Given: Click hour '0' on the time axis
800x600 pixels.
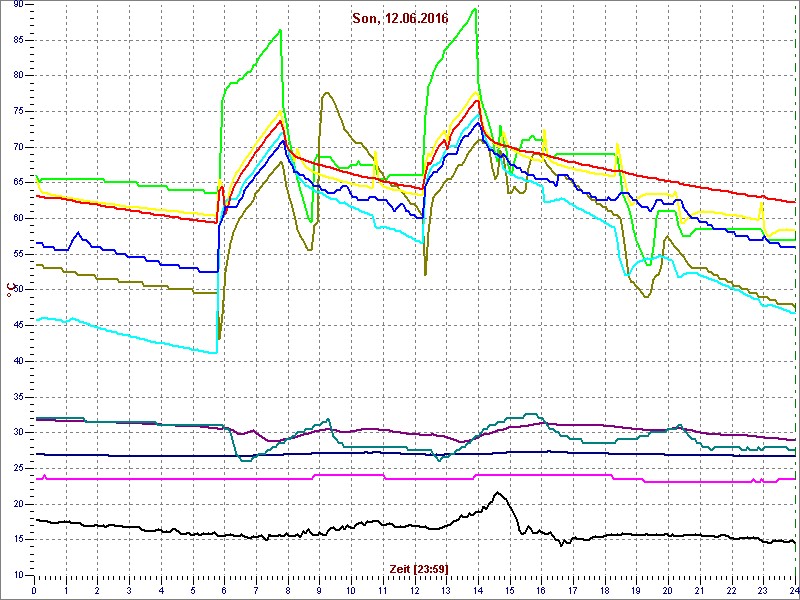Looking at the screenshot, I should pyautogui.click(x=34, y=589).
